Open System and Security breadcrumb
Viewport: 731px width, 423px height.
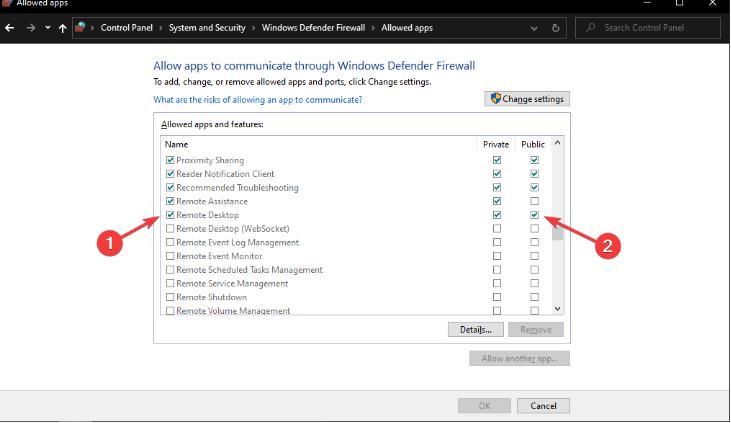pos(207,28)
